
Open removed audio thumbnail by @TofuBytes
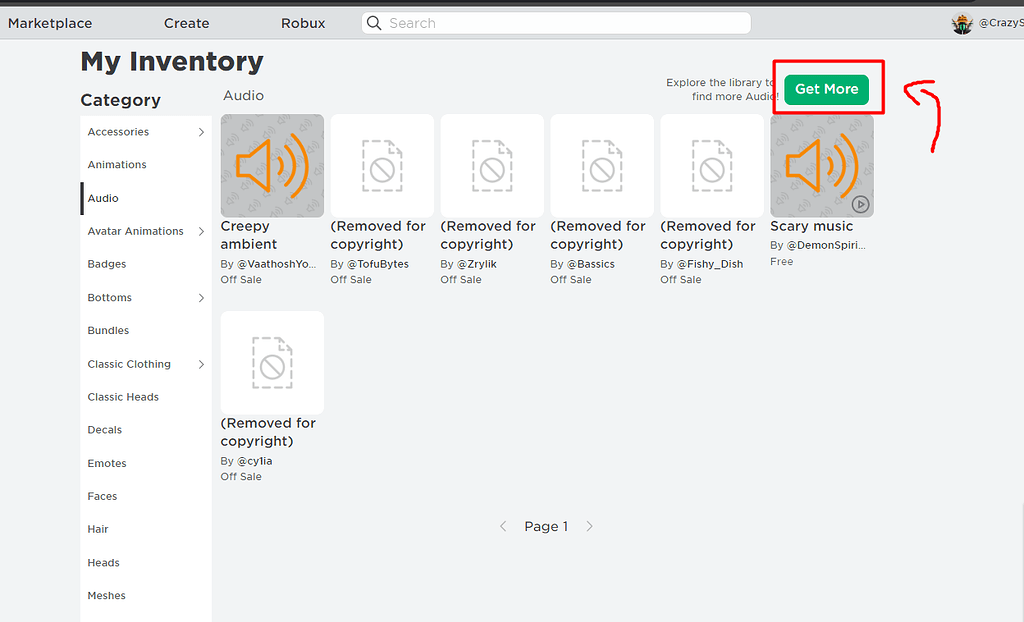(382, 166)
